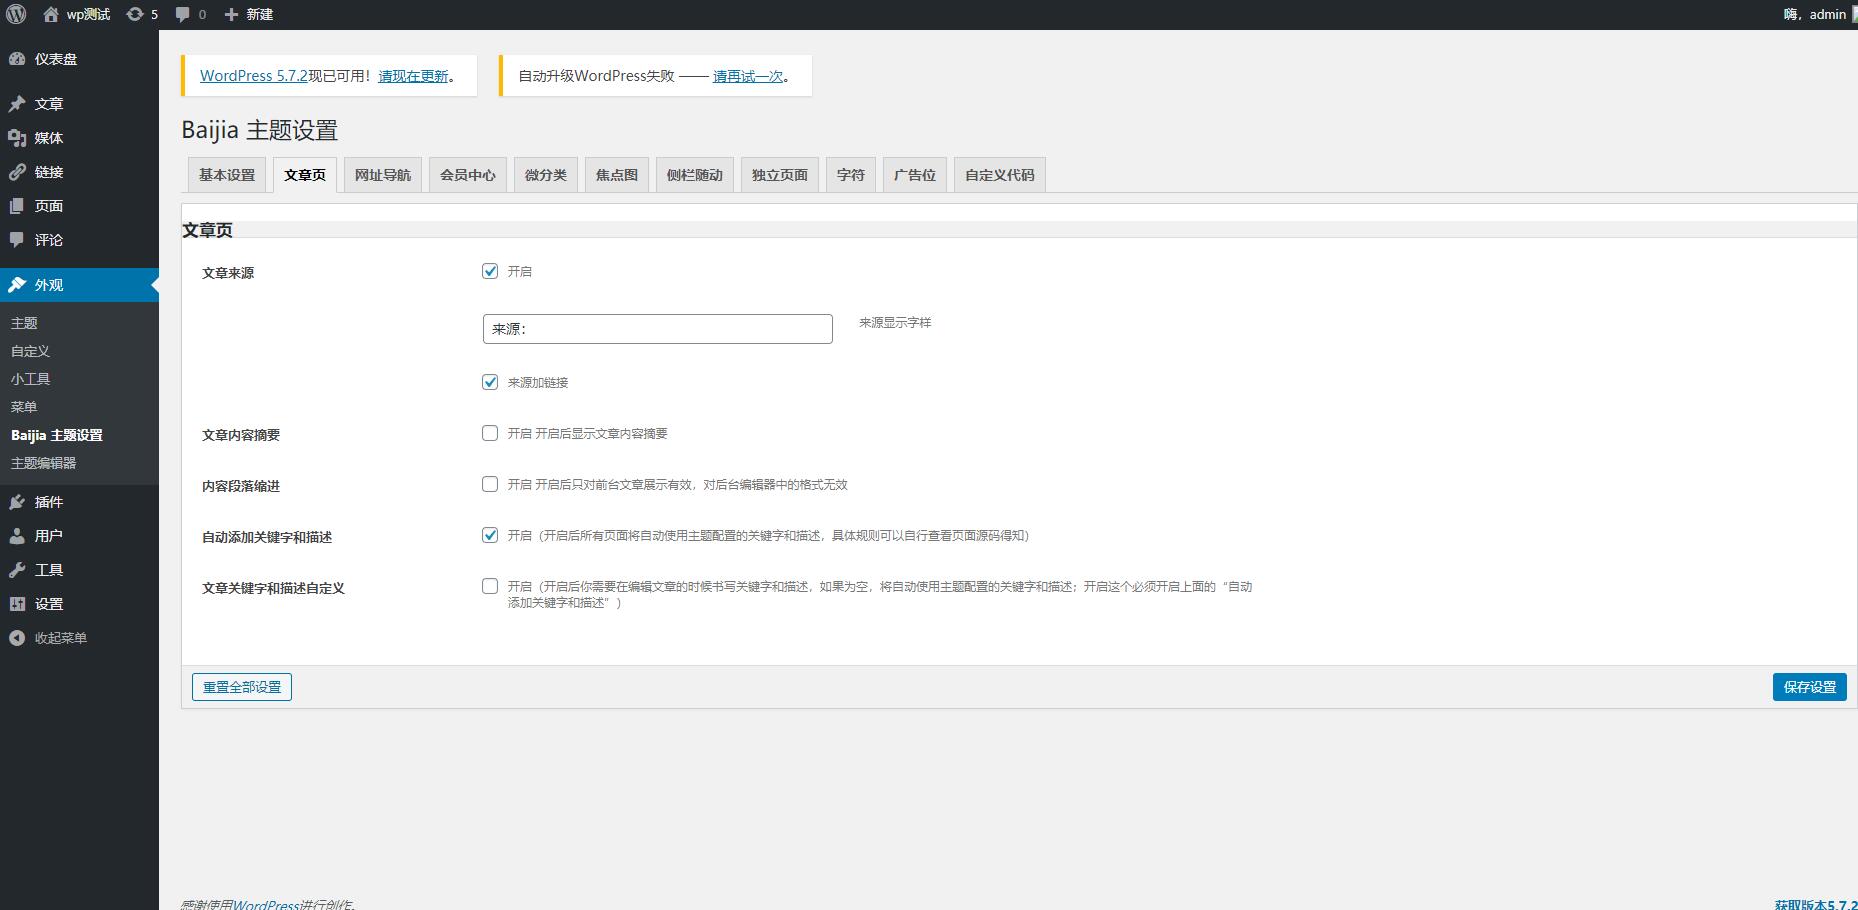Switch to the 焦点图 tab
Image resolution: width=1858 pixels, height=910 pixels.
617,175
